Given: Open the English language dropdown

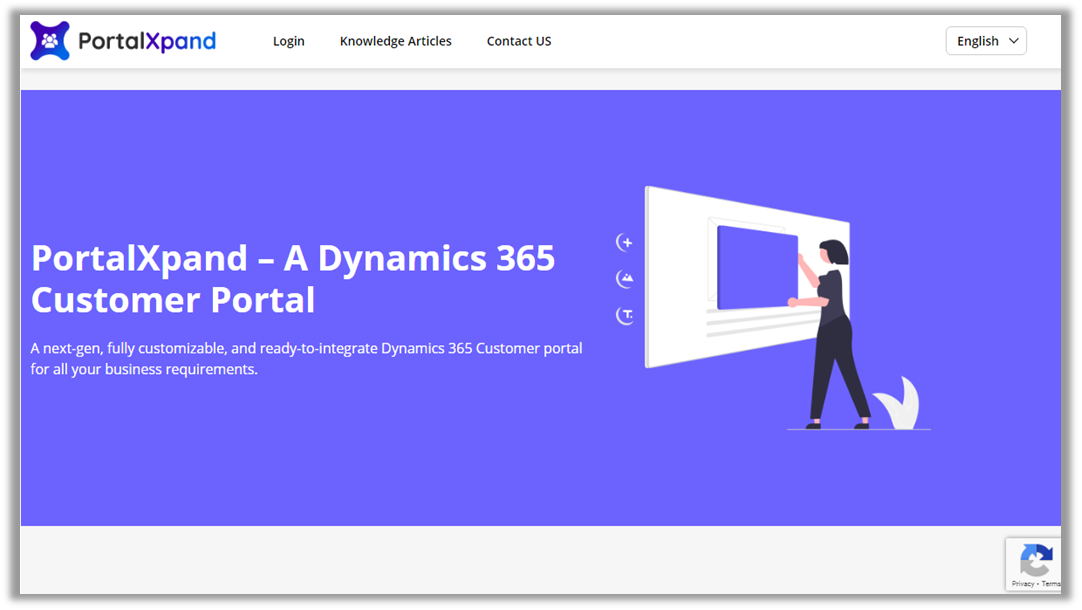Looking at the screenshot, I should 985,41.
